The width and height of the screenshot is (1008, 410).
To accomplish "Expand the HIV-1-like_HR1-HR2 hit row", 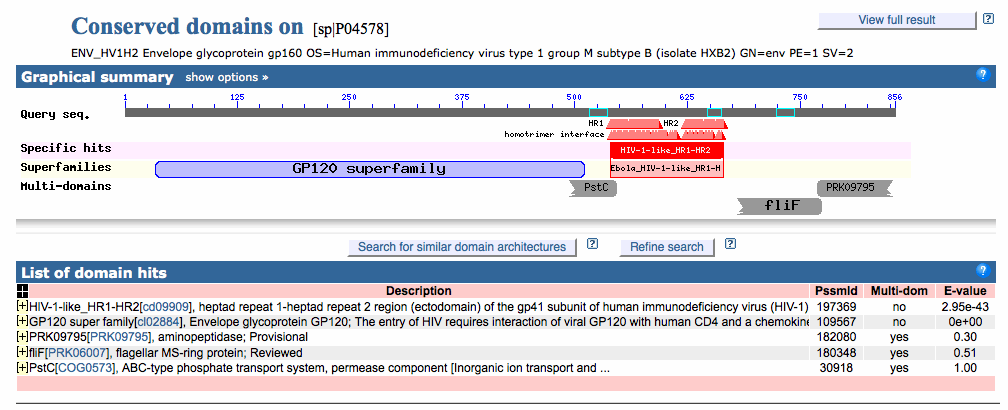I will pos(23,306).
